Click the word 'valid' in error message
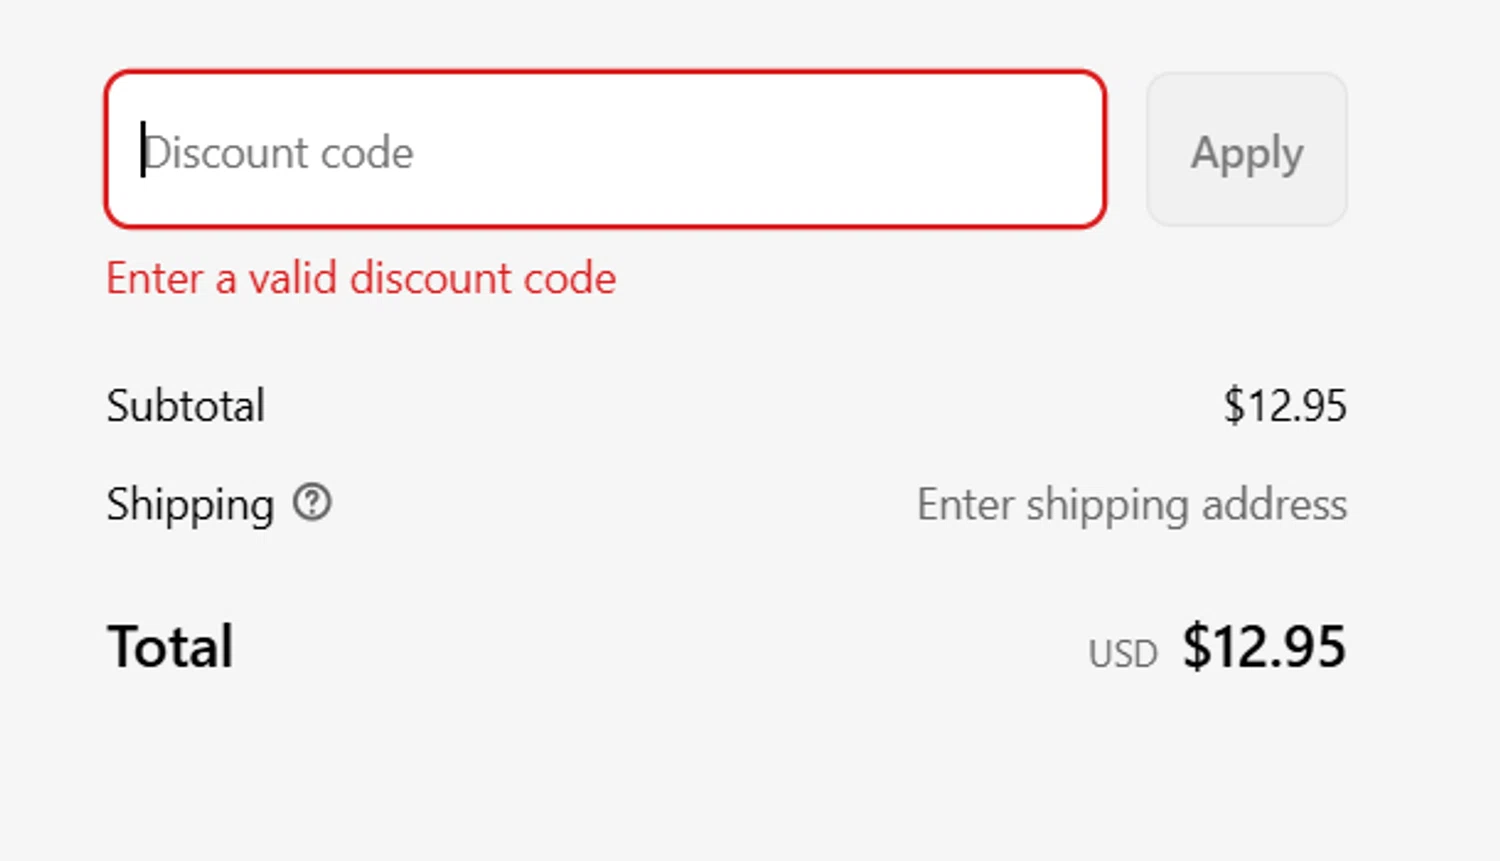Screen dimensions: 1500x861 coord(292,278)
